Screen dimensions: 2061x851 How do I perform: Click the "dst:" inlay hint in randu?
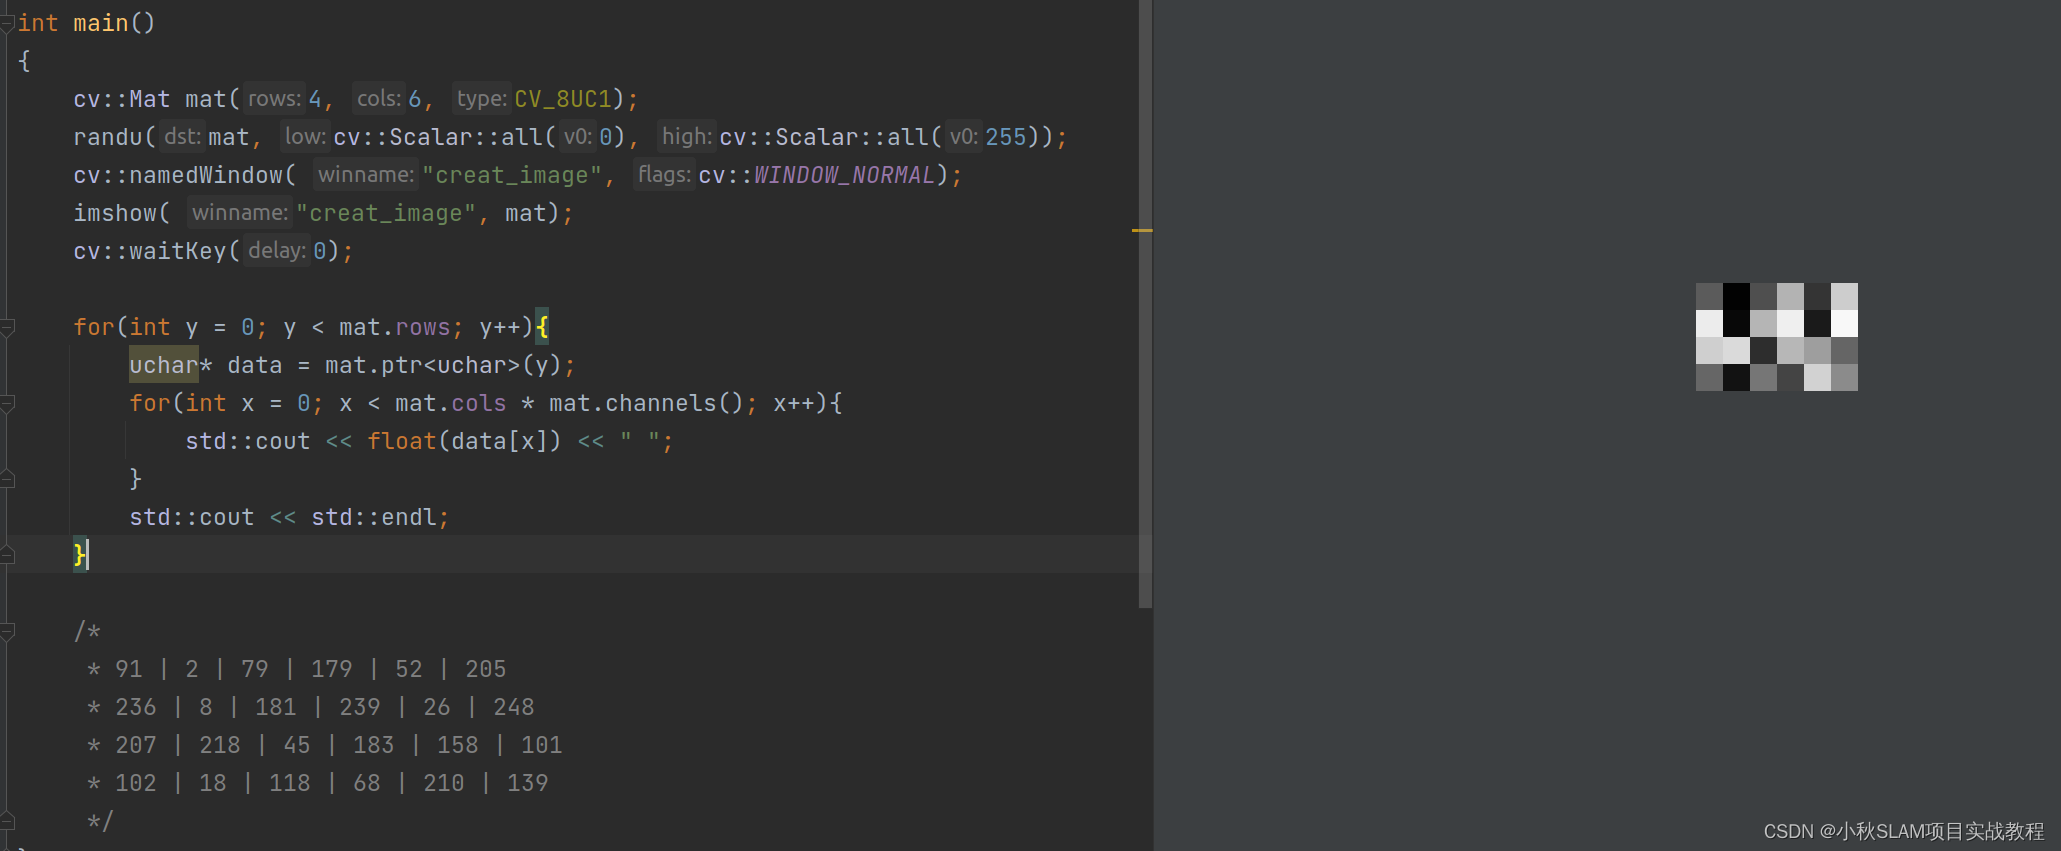[182, 137]
